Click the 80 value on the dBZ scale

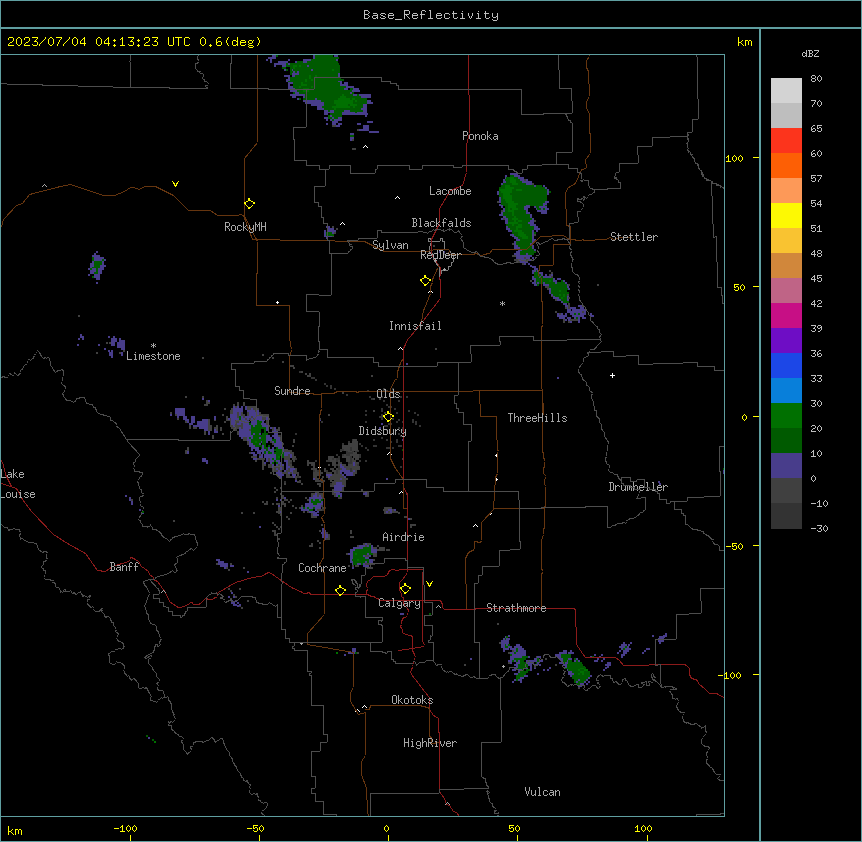[816, 79]
